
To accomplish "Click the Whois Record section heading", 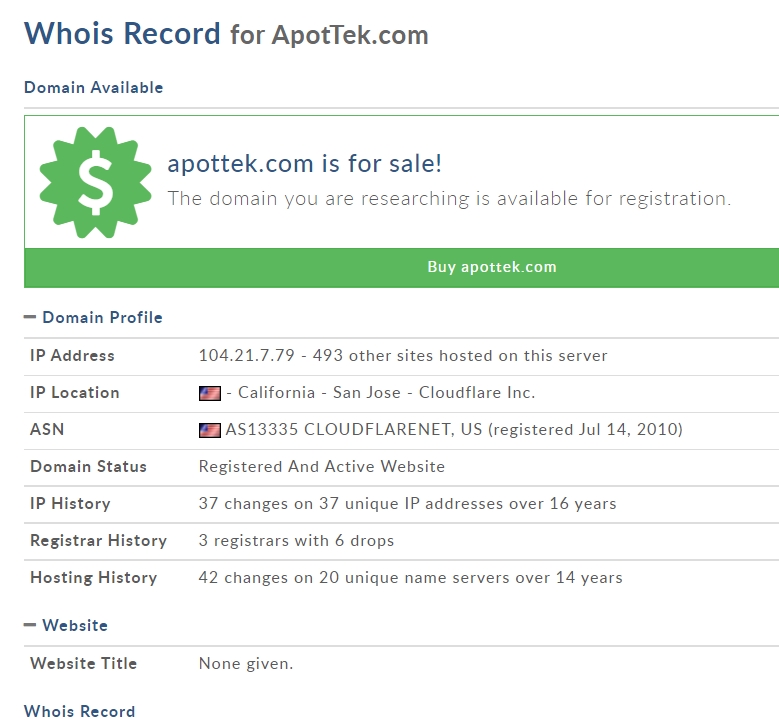I will (79, 712).
